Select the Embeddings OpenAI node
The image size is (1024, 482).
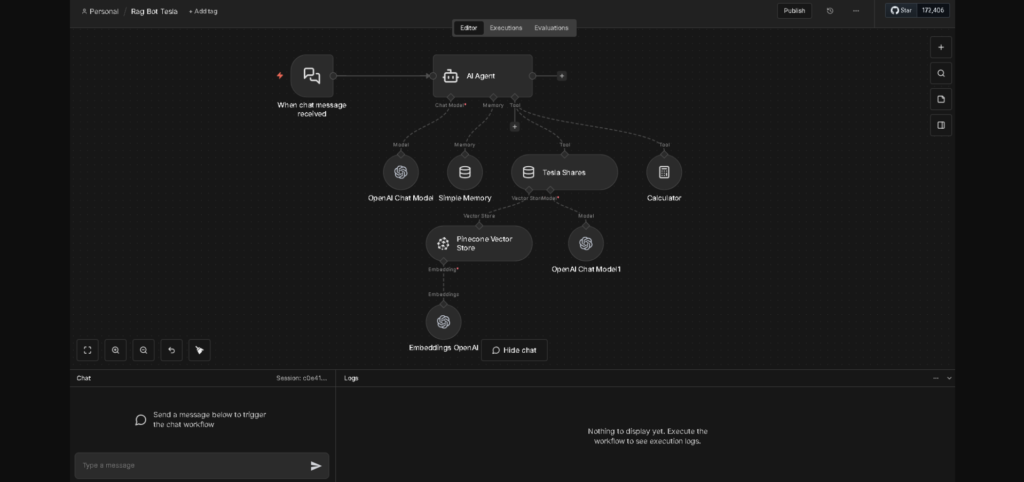[x=443, y=321]
